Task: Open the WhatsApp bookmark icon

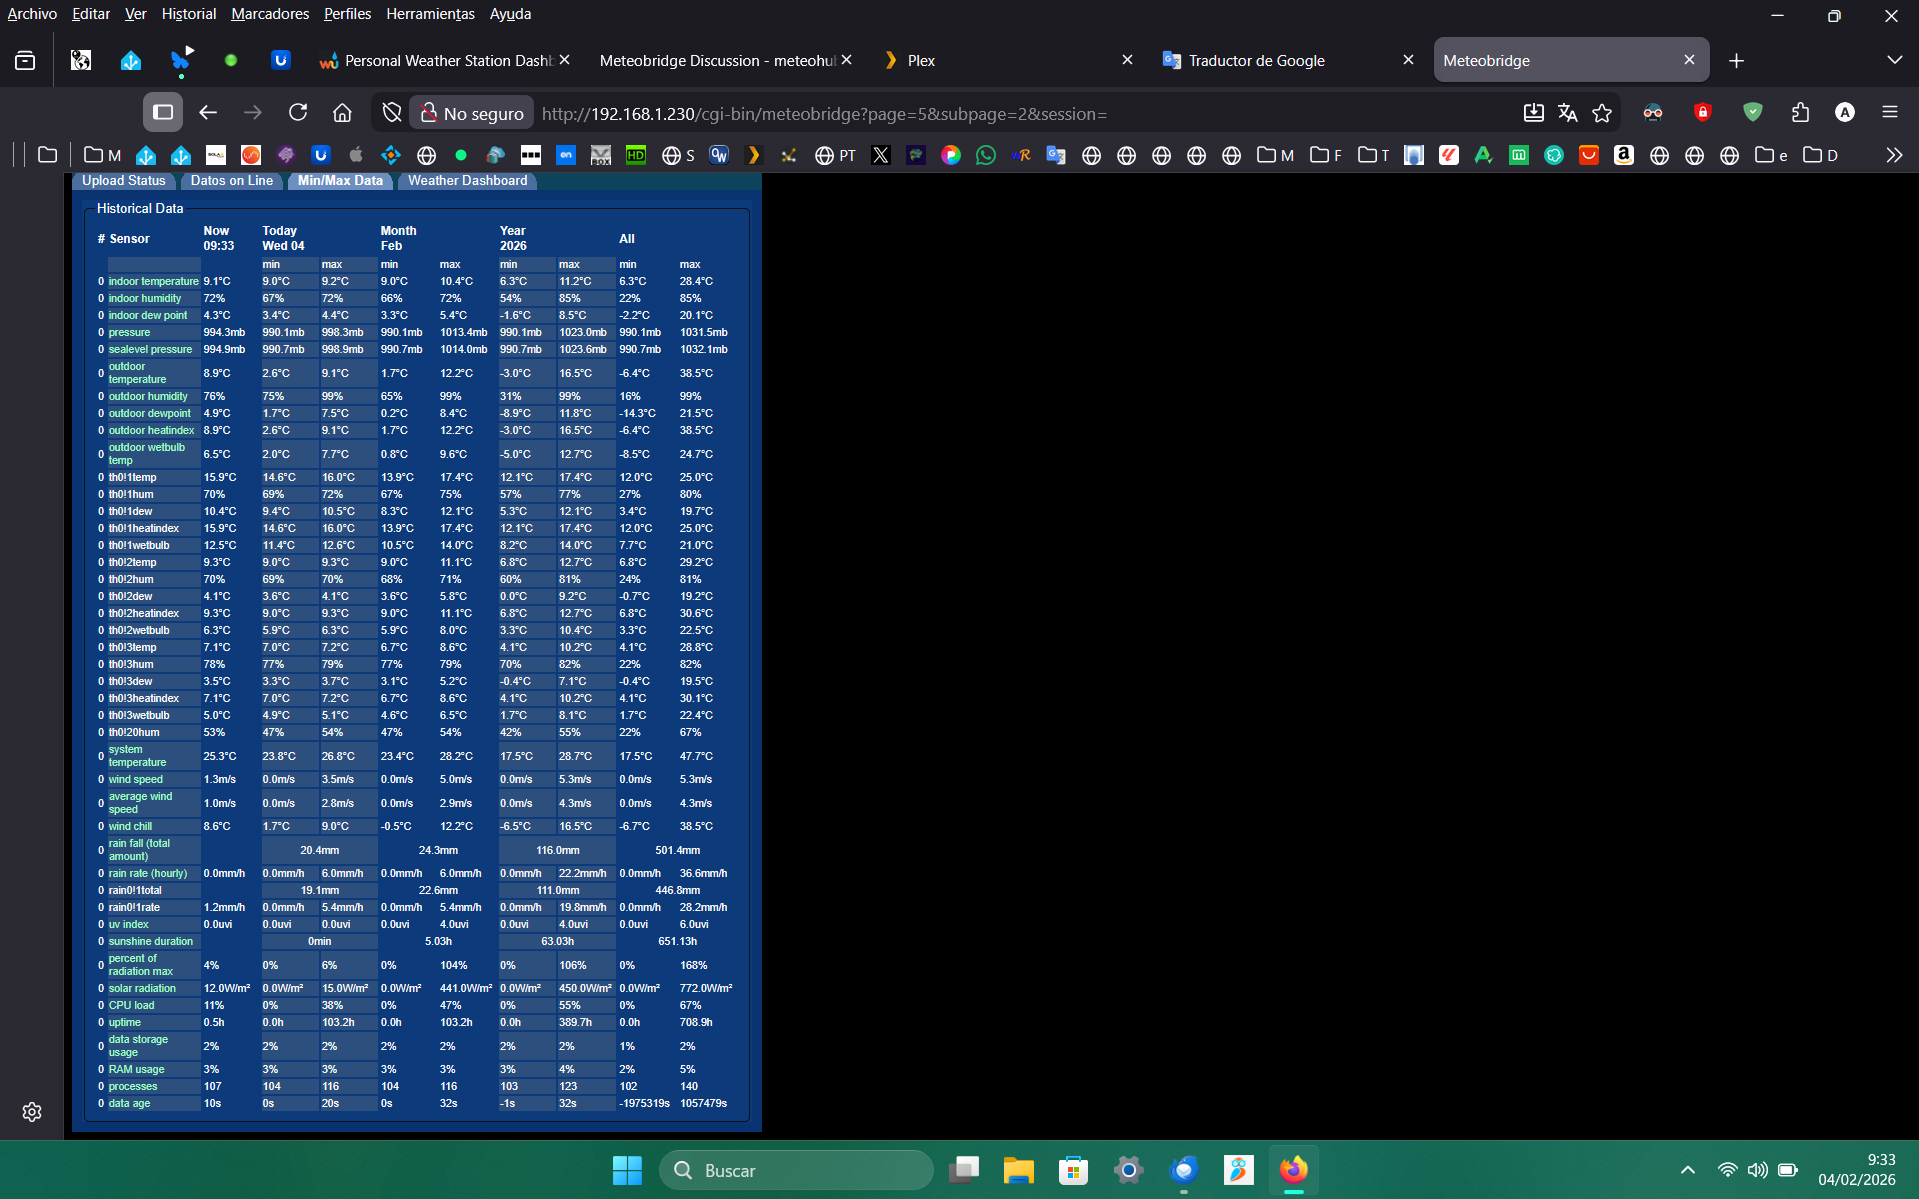Action: [x=985, y=155]
